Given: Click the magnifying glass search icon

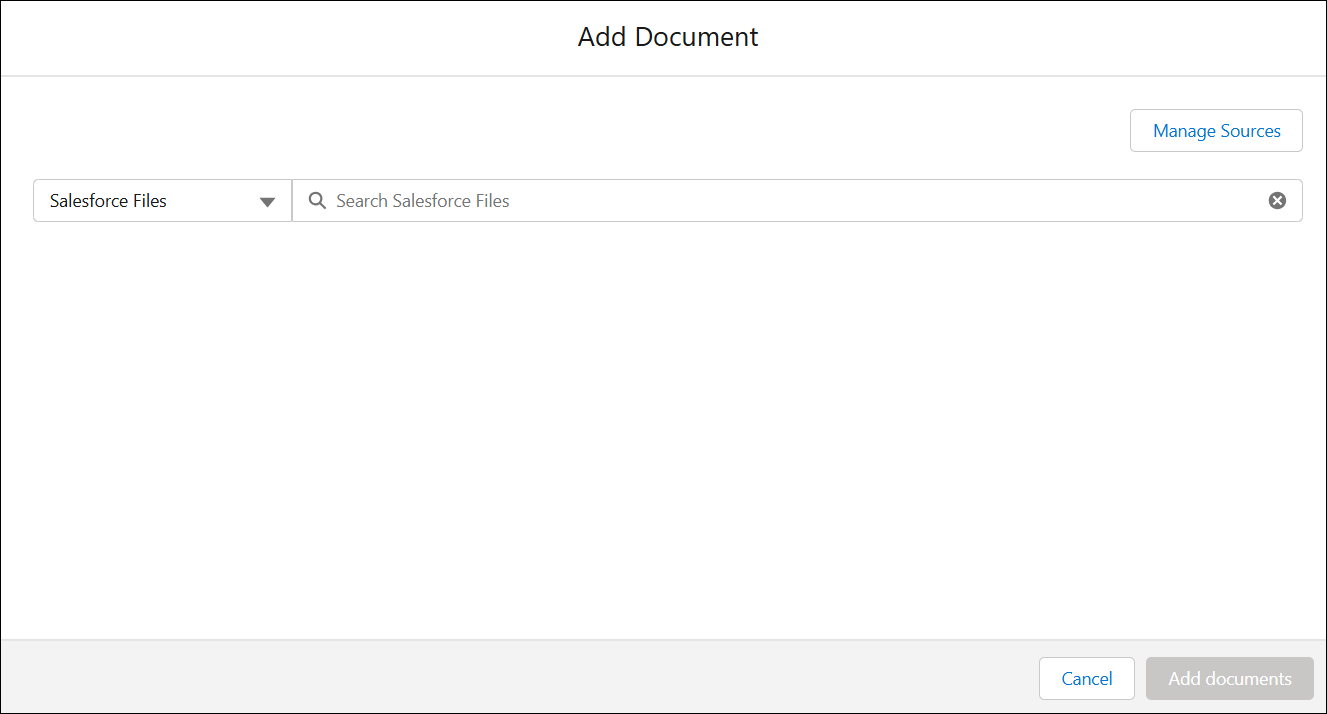Looking at the screenshot, I should click(317, 201).
